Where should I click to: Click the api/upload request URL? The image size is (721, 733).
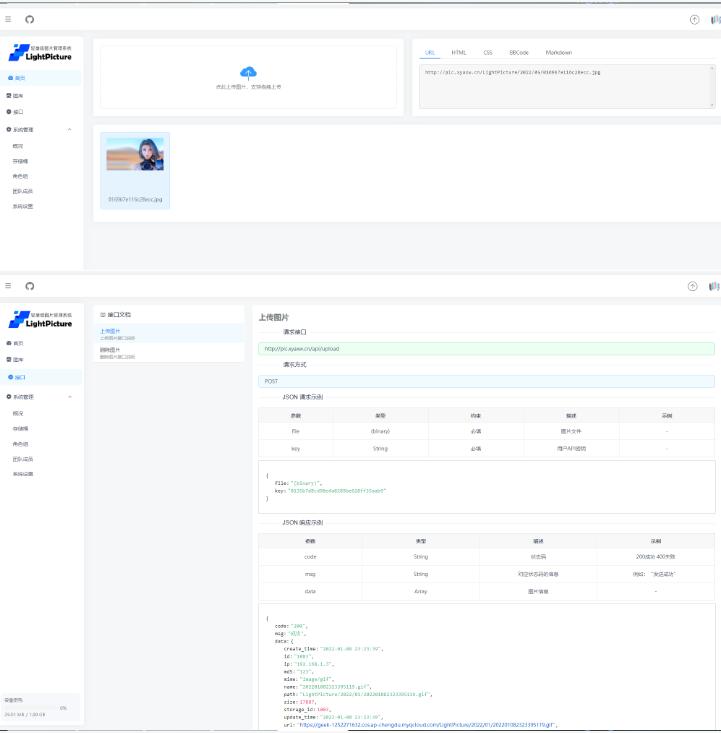pos(300,349)
